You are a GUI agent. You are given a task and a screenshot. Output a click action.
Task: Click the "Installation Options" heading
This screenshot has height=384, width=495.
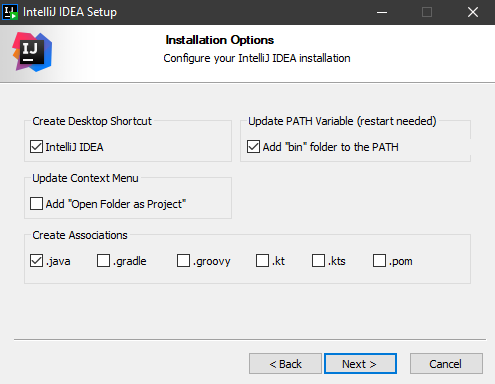pyautogui.click(x=220, y=40)
